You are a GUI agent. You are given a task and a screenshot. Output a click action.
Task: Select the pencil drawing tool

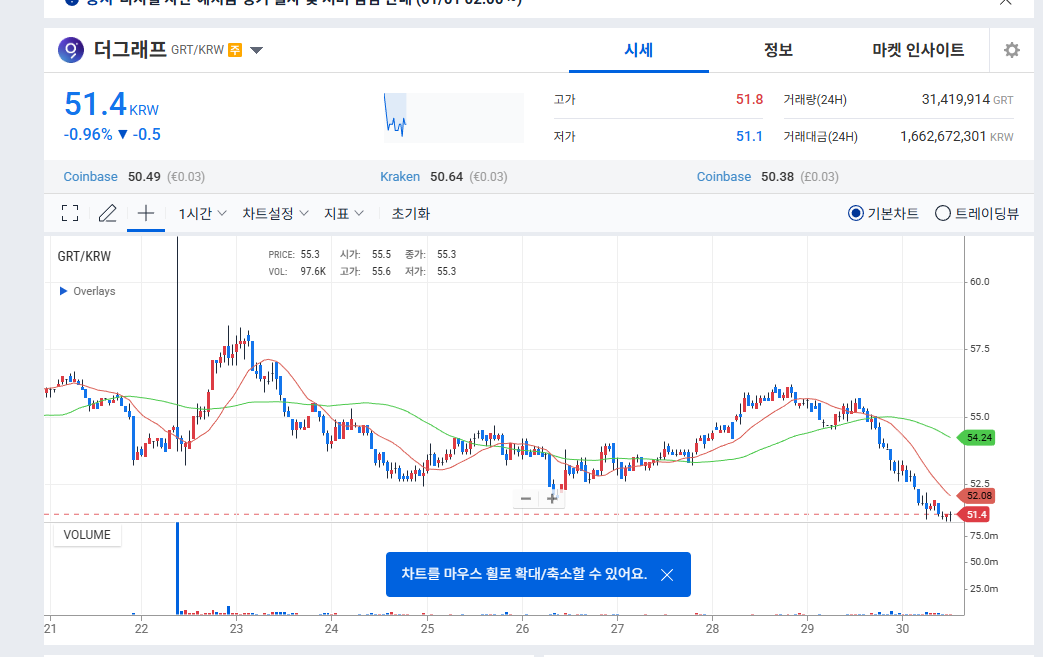[x=108, y=213]
